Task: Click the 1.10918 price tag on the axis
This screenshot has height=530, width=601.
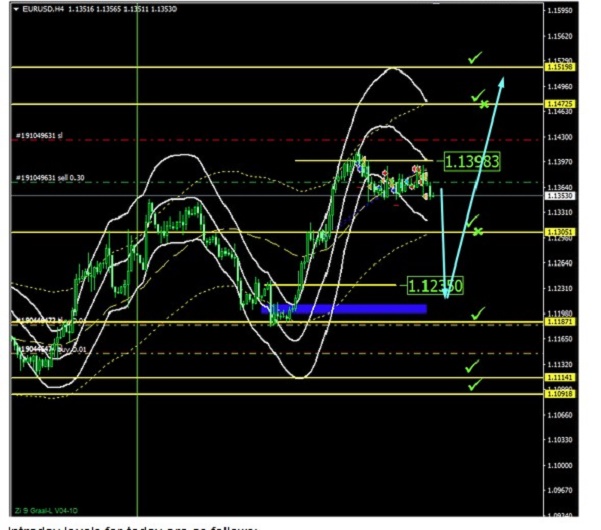Action: (x=560, y=394)
